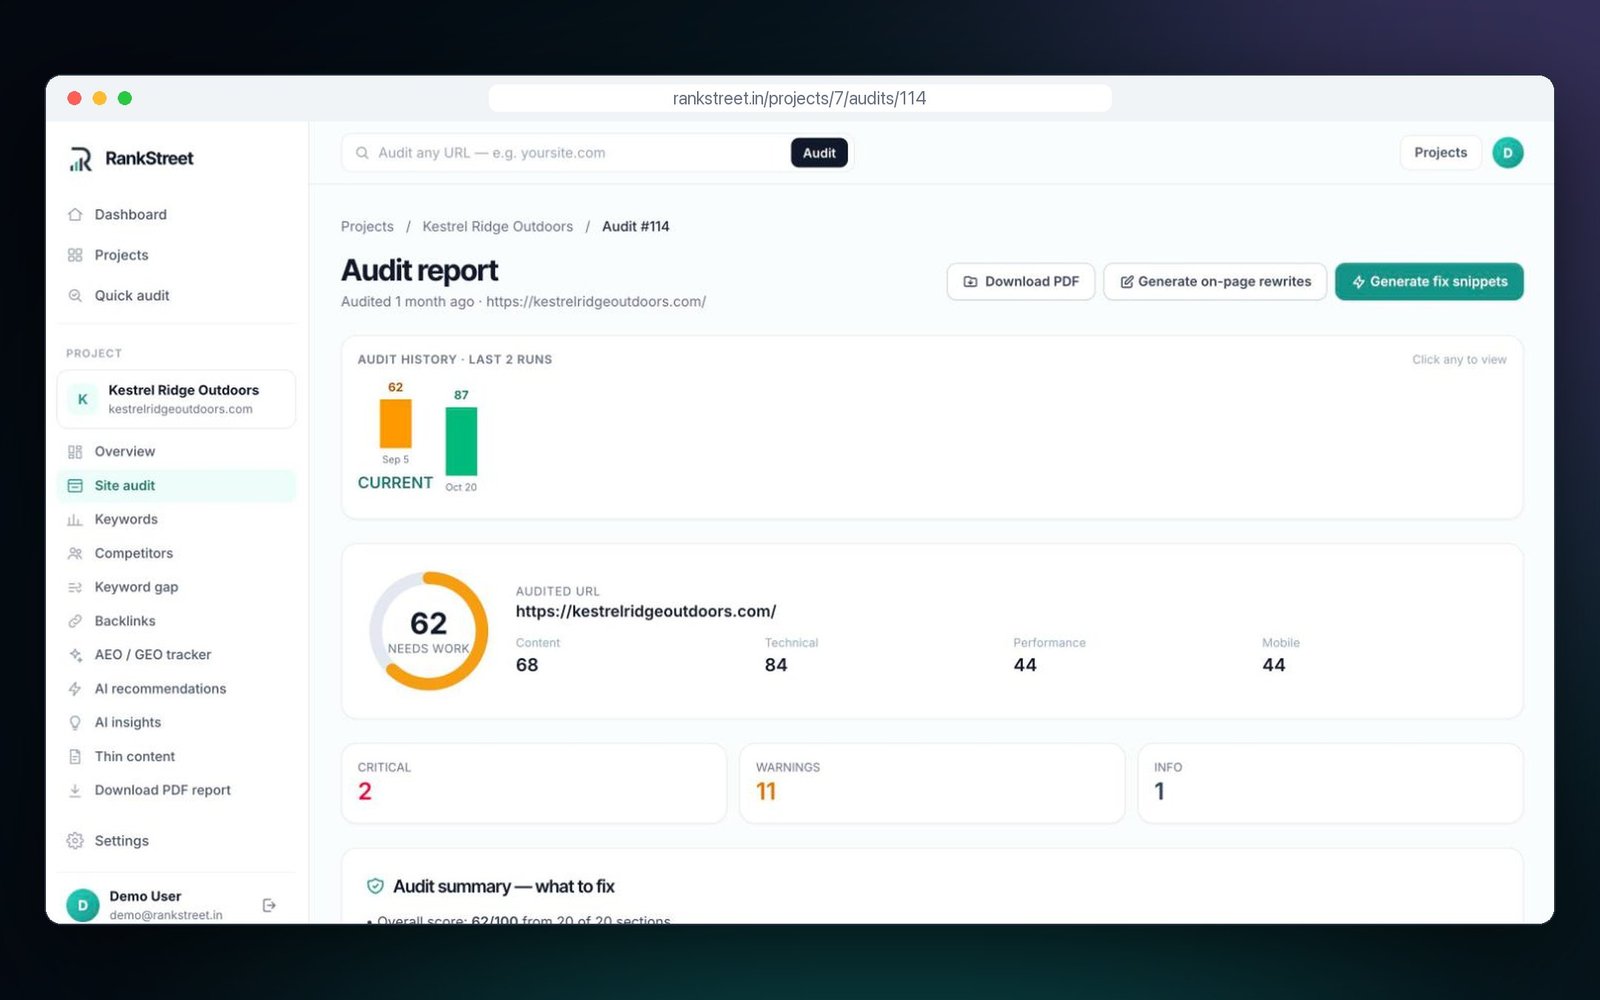This screenshot has height=1000, width=1600.
Task: Click the Technical score 84
Action: (776, 665)
